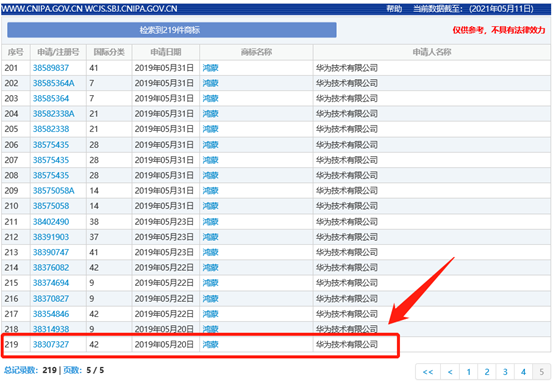The width and height of the screenshot is (553, 381).
Task: Click the 当前数据截至 date in header
Action: coord(473,8)
